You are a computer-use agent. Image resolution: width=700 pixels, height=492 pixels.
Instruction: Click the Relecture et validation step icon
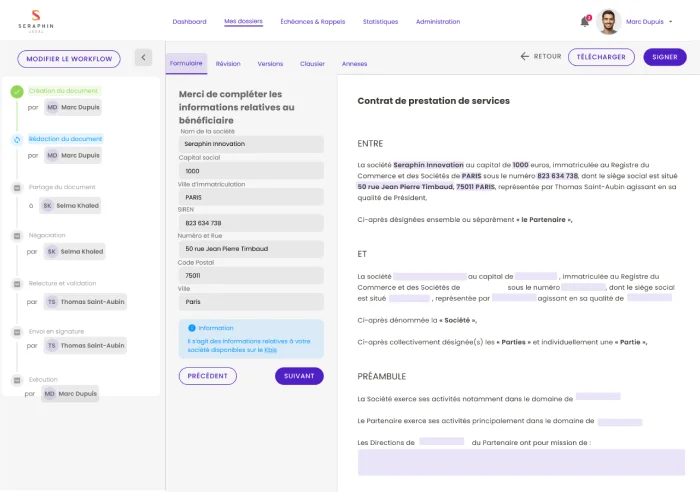pyautogui.click(x=17, y=284)
